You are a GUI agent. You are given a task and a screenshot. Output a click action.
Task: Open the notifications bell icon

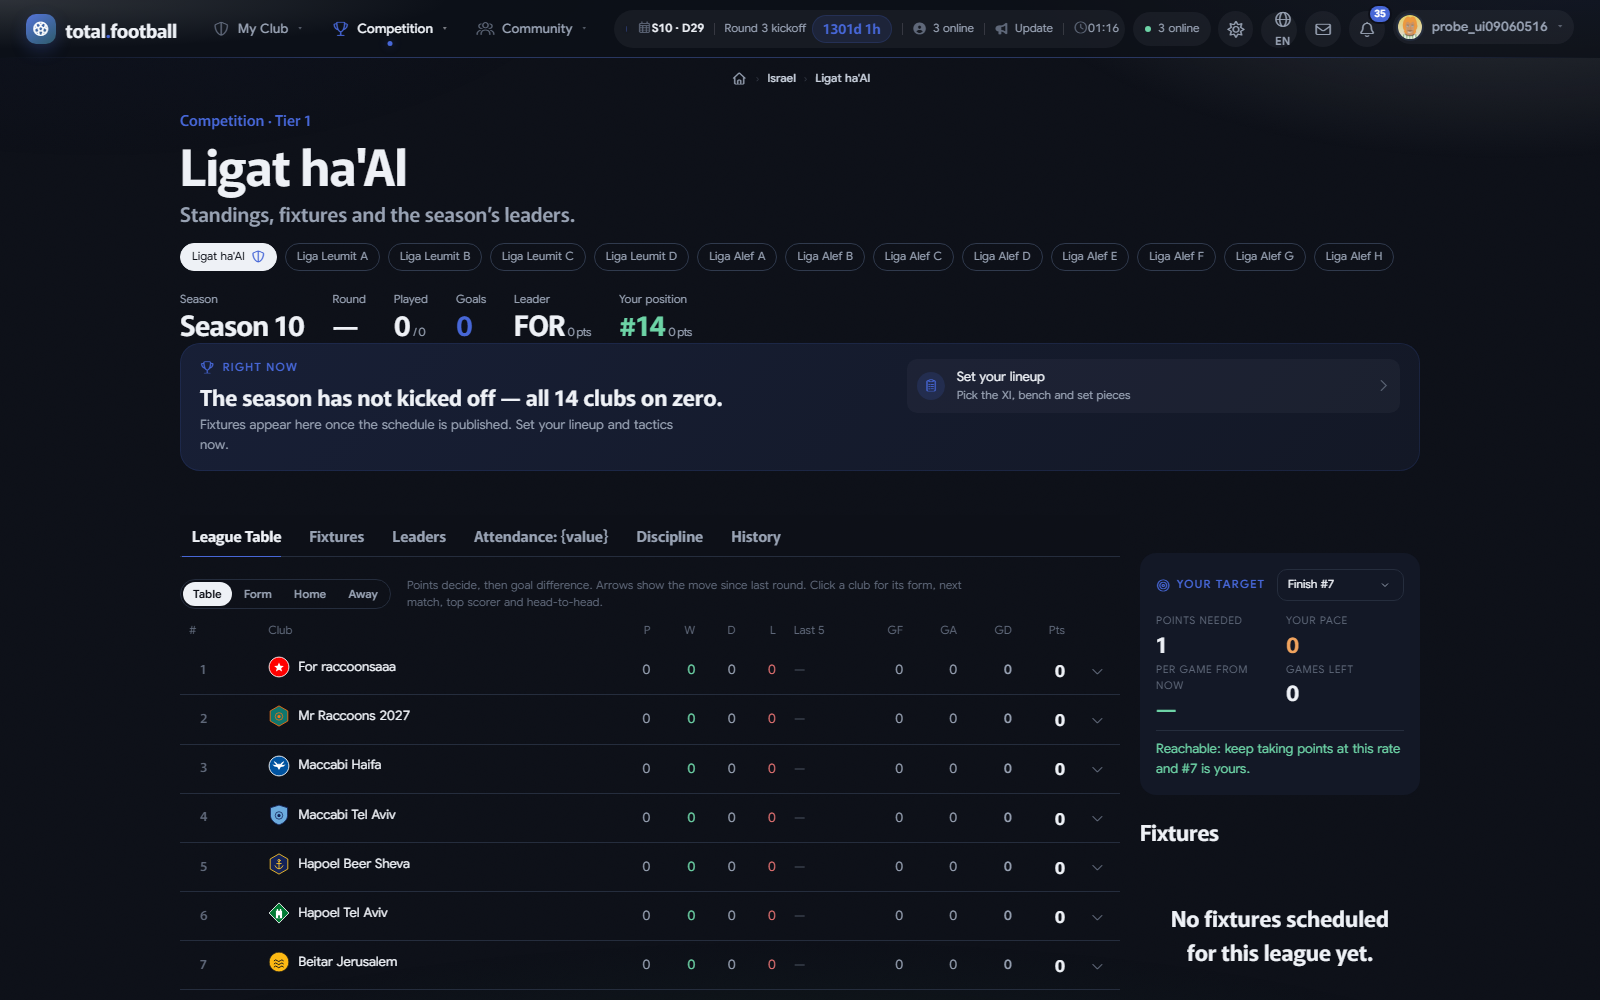tap(1367, 29)
